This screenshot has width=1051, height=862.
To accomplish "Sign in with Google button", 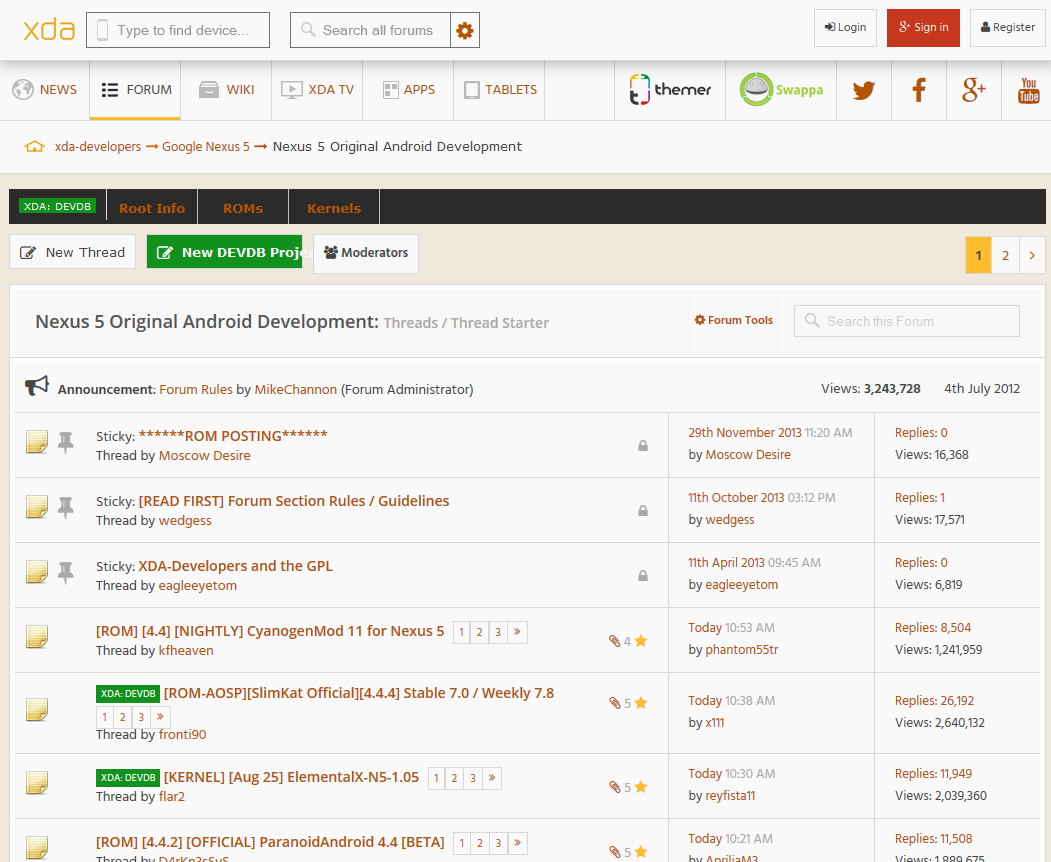I will [923, 28].
